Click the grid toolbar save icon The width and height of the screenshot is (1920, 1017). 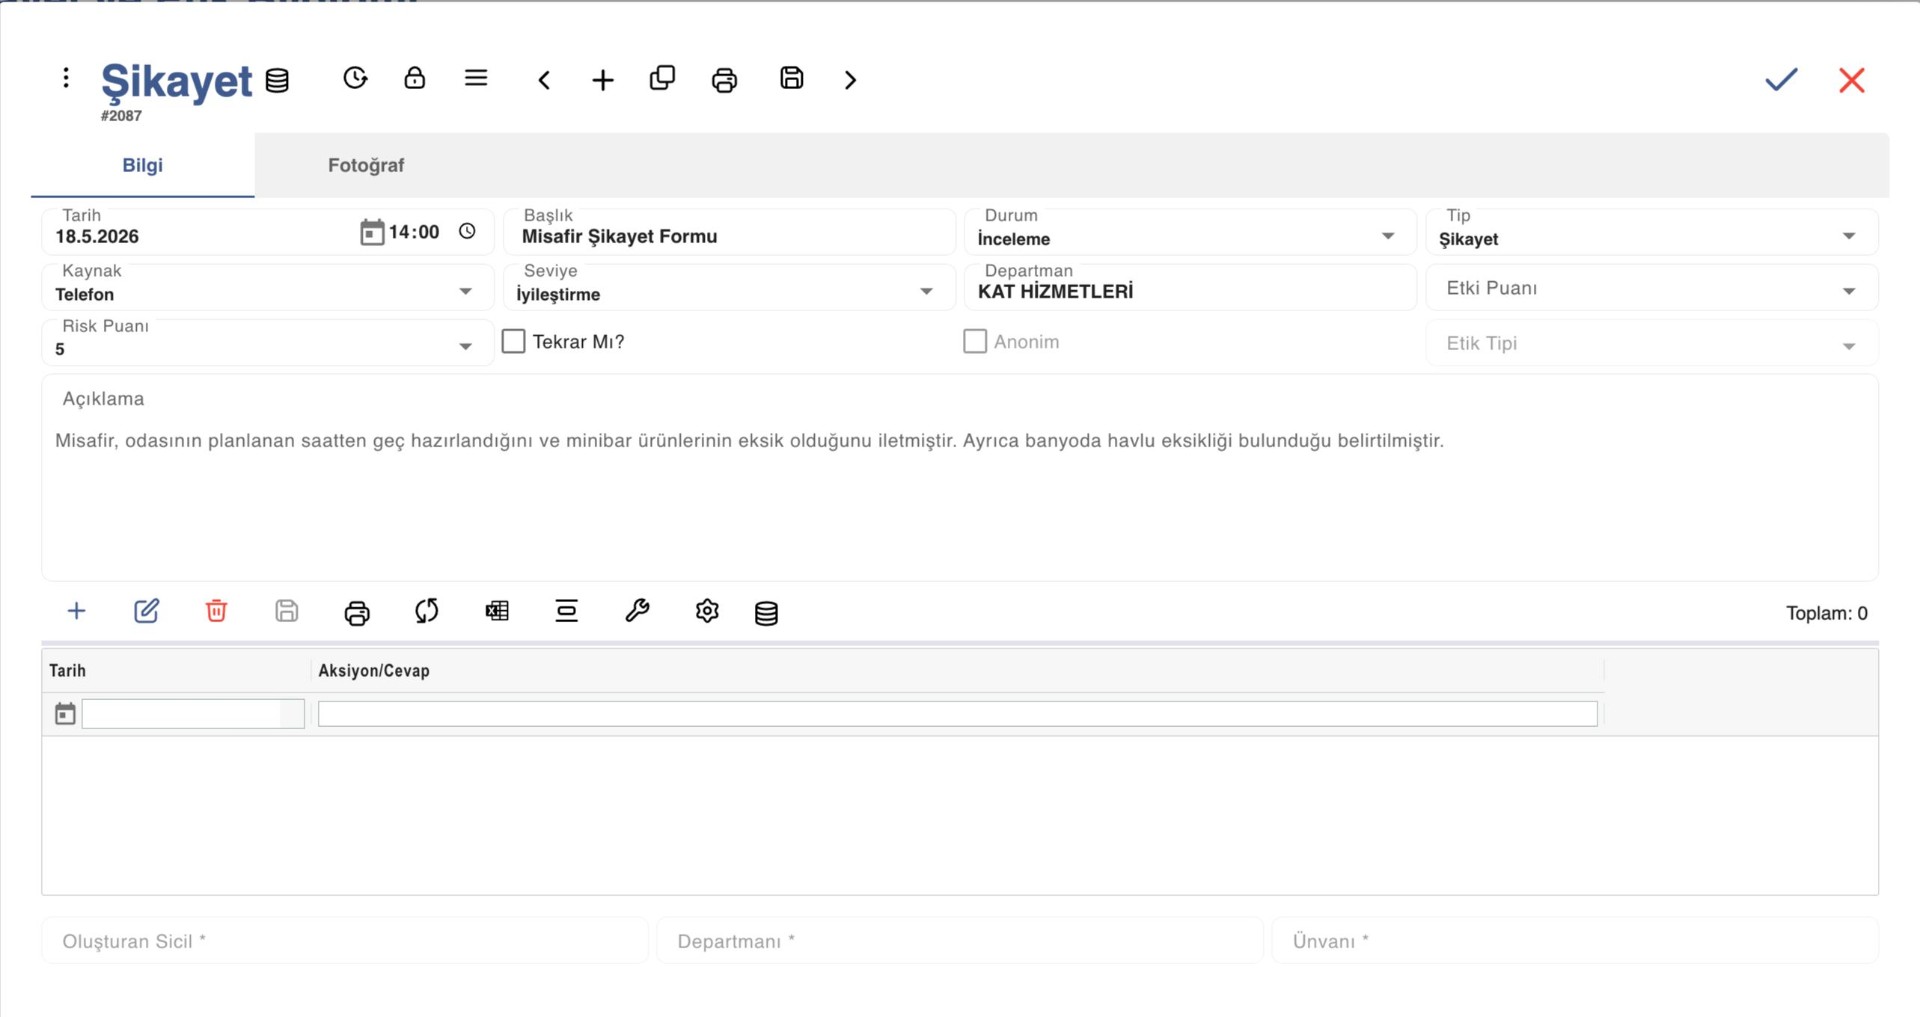point(286,611)
